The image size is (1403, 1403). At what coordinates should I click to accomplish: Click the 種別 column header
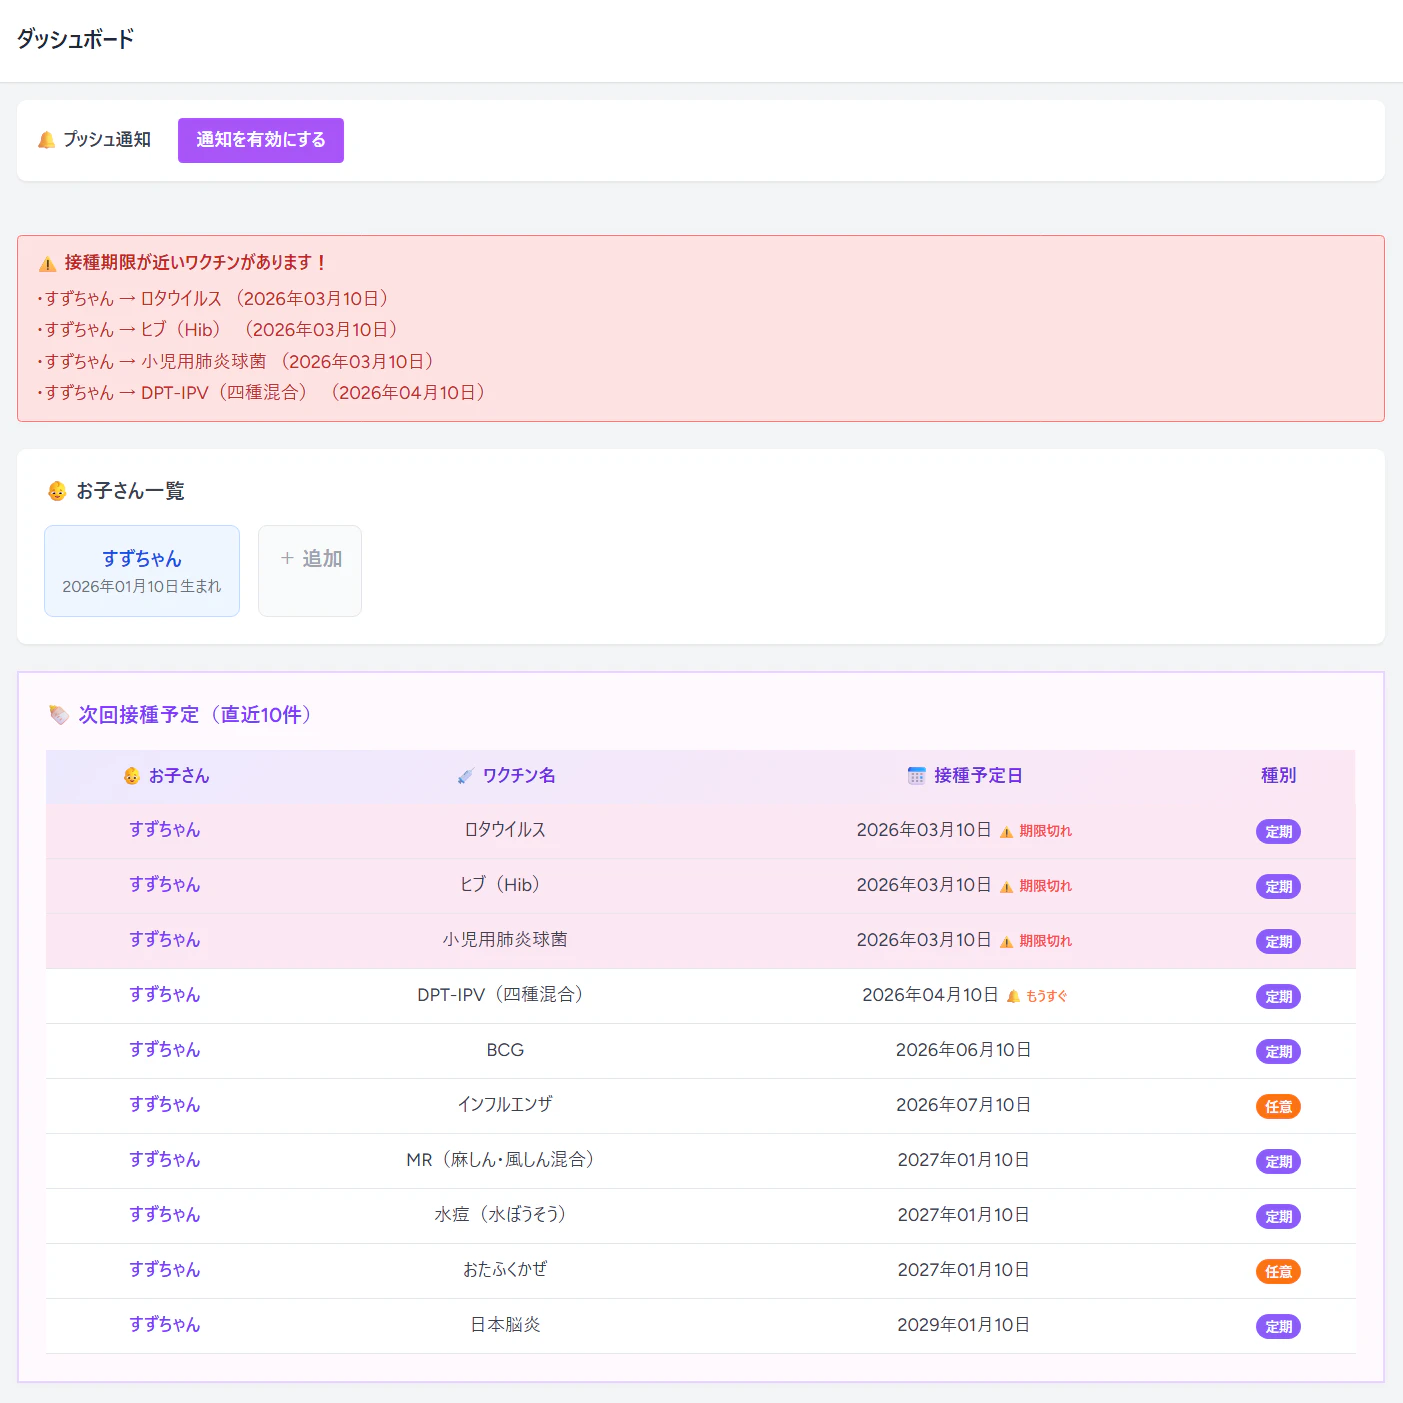[x=1278, y=776]
